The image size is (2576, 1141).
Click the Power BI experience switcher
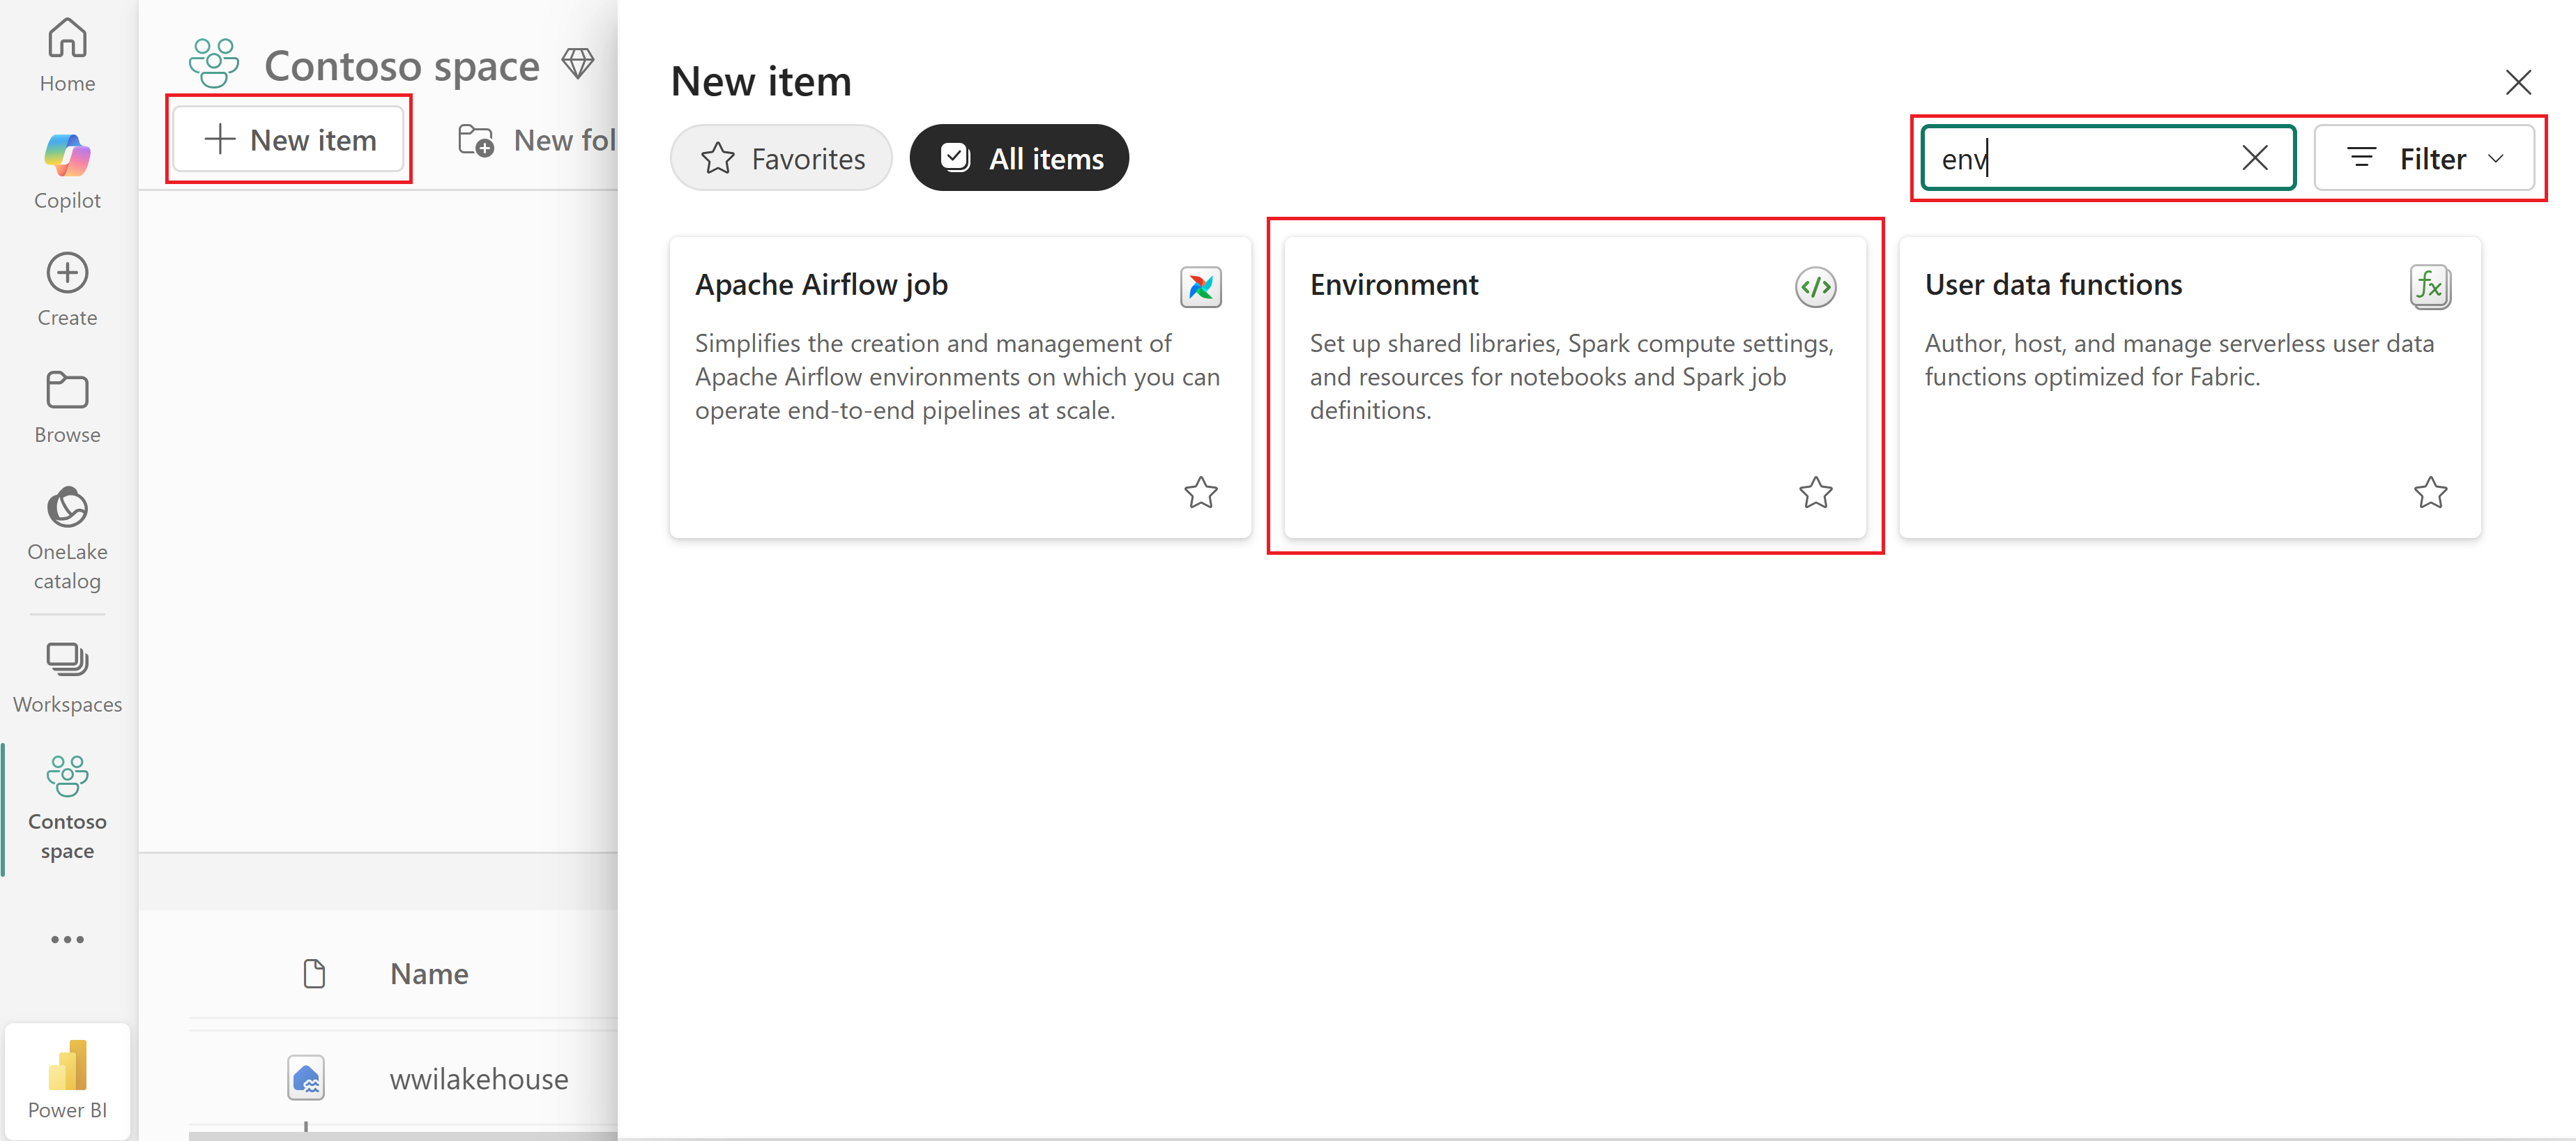[x=67, y=1081]
